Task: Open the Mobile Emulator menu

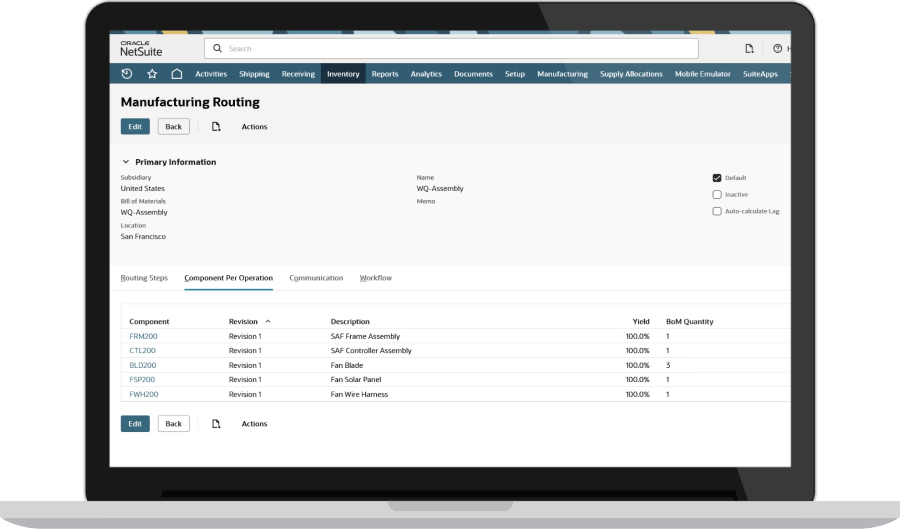Action: coord(703,73)
